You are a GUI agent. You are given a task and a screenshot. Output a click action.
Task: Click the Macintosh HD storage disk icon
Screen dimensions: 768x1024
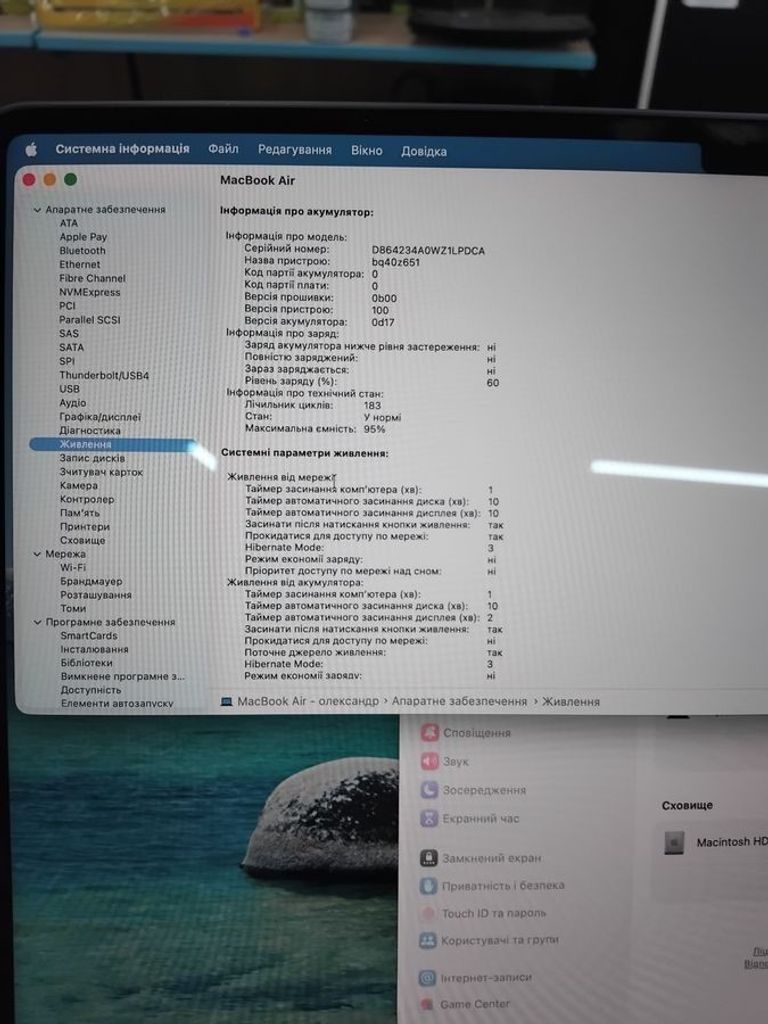coord(674,842)
